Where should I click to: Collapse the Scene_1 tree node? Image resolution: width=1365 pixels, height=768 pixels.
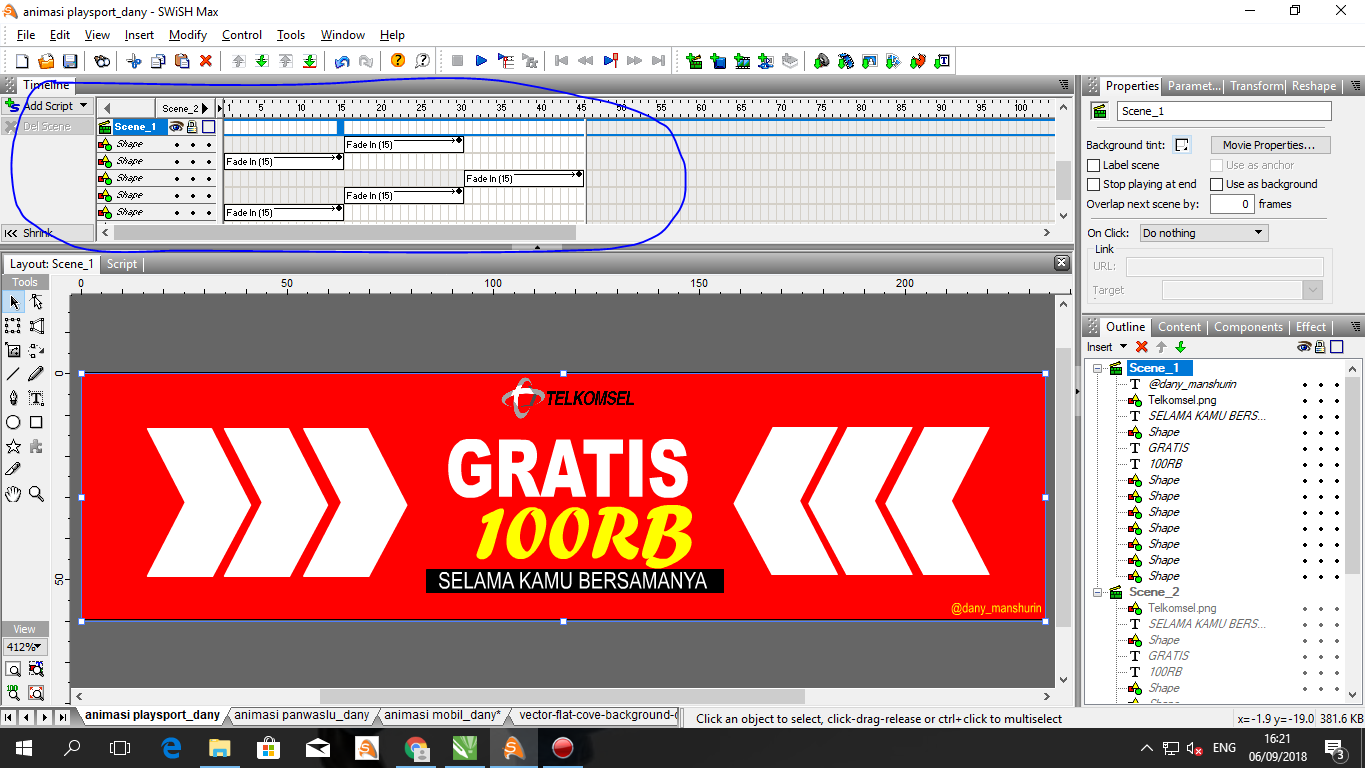click(1097, 368)
